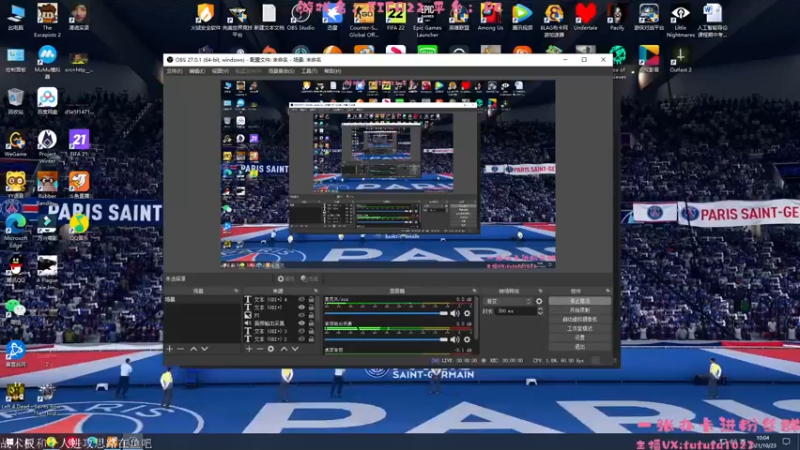Image resolution: width=800 pixels, height=450 pixels.
Task: Click the remove scene minus icon
Action: [181, 349]
